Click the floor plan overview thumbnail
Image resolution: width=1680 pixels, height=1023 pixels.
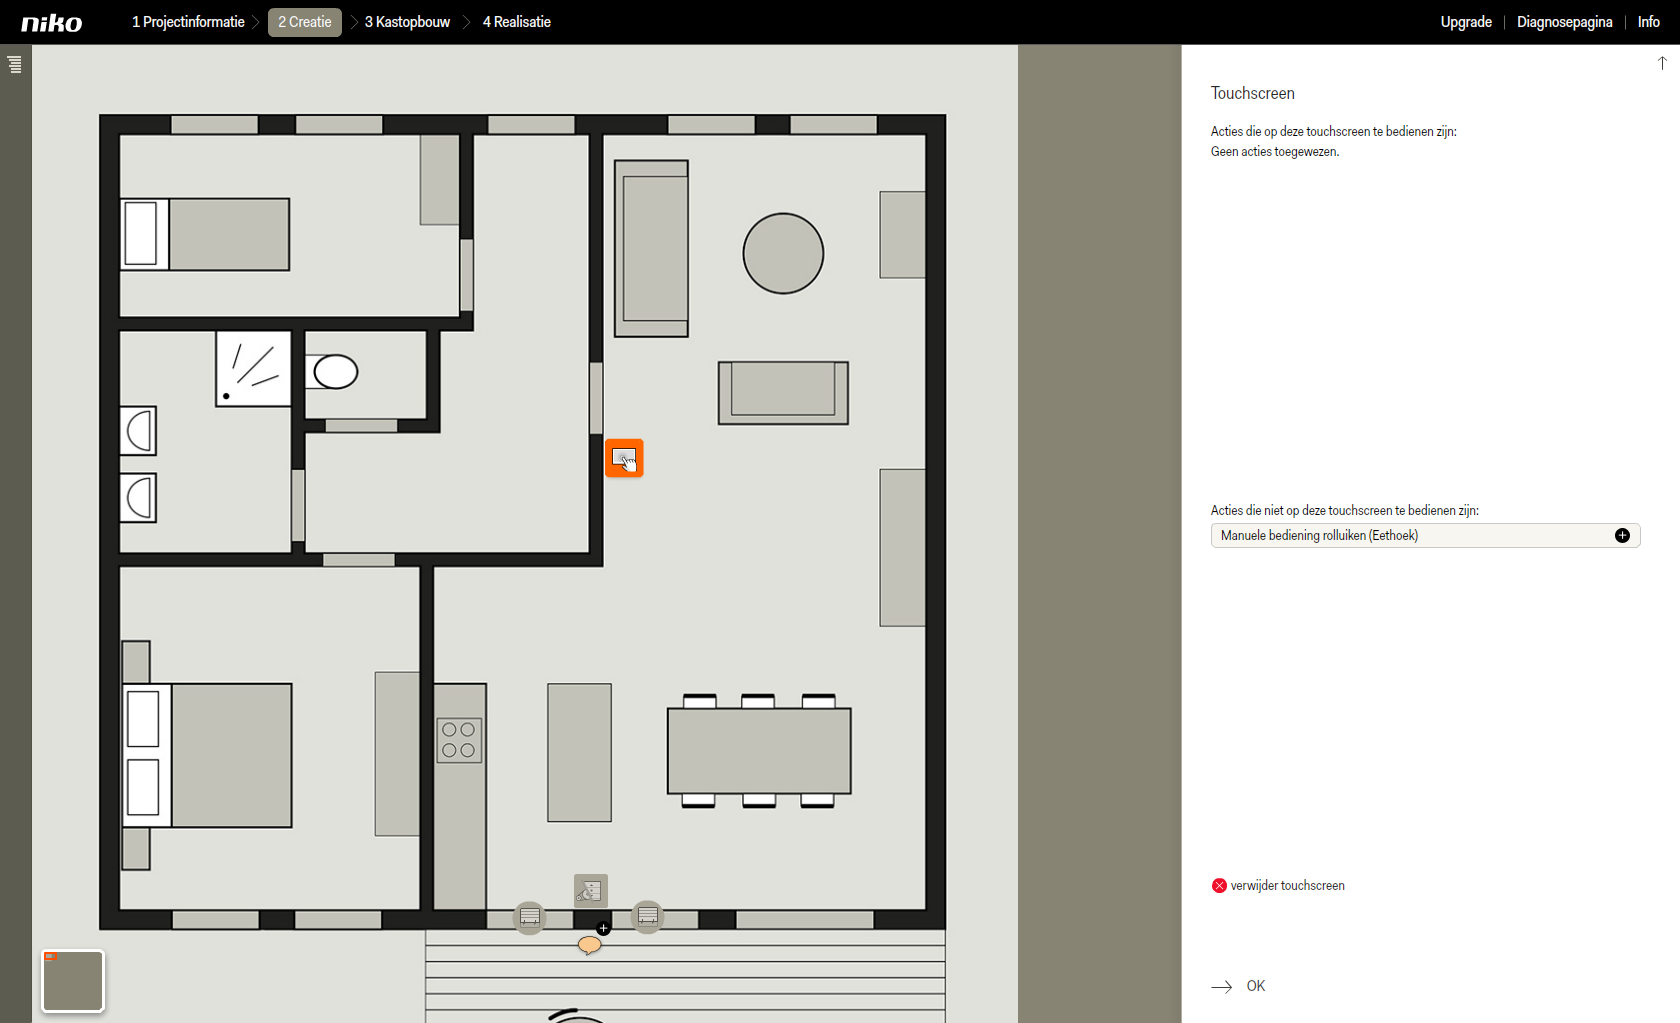point(73,981)
